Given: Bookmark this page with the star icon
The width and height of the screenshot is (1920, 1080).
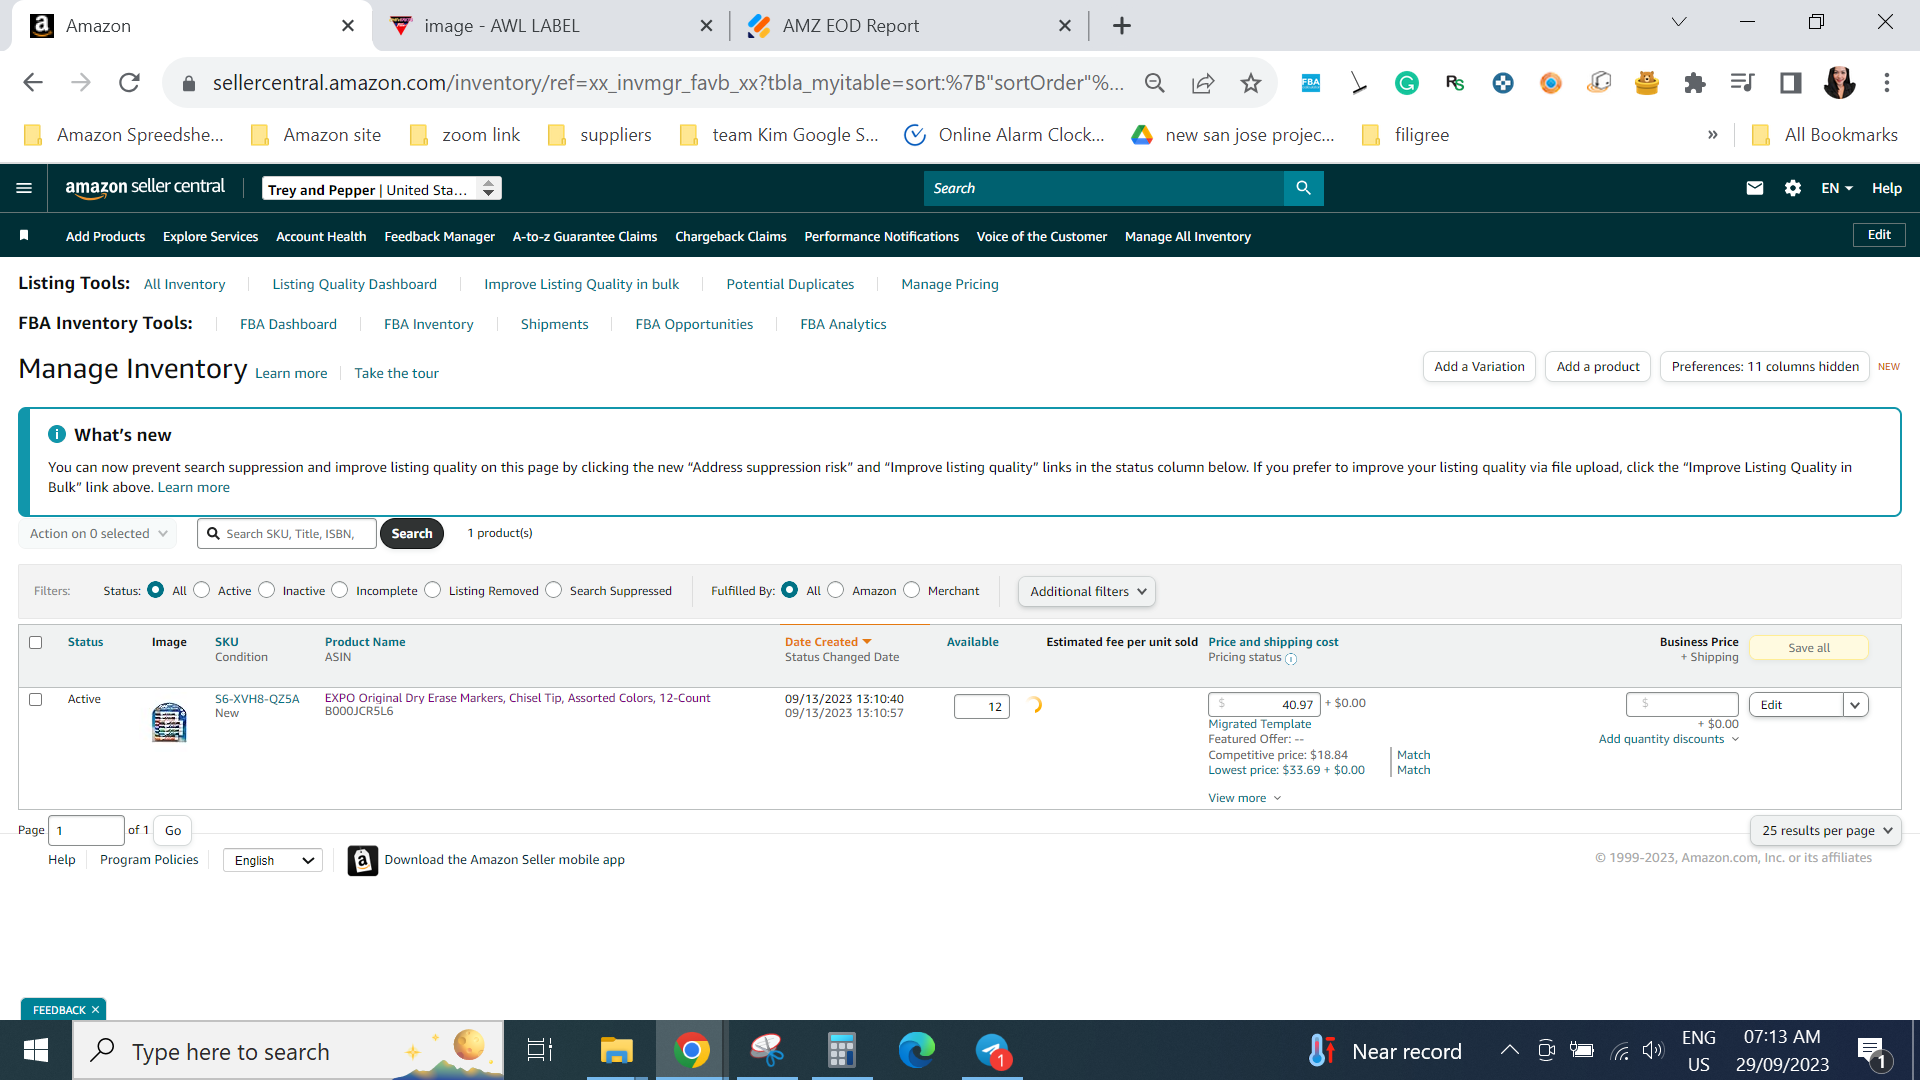Looking at the screenshot, I should (1250, 83).
